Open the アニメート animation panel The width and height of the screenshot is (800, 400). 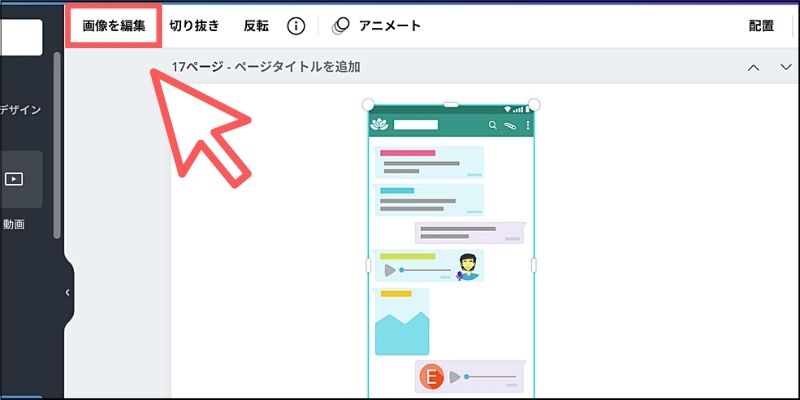(376, 26)
